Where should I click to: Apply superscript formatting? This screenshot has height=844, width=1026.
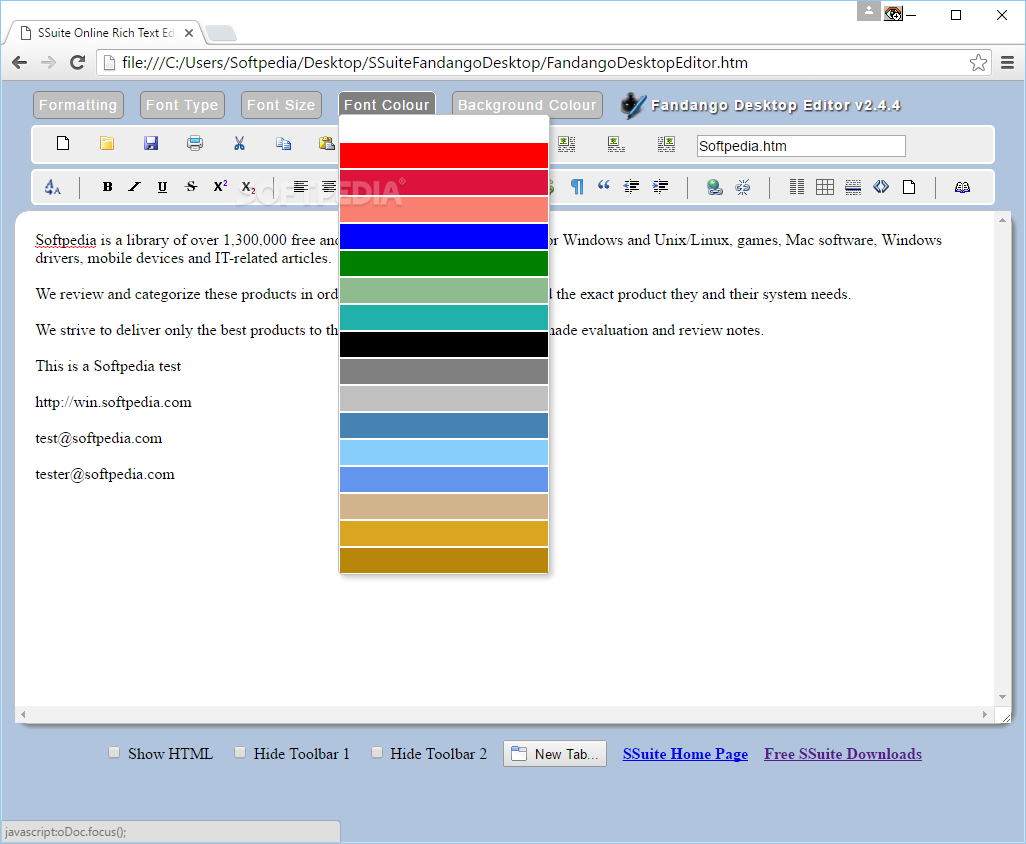(221, 186)
